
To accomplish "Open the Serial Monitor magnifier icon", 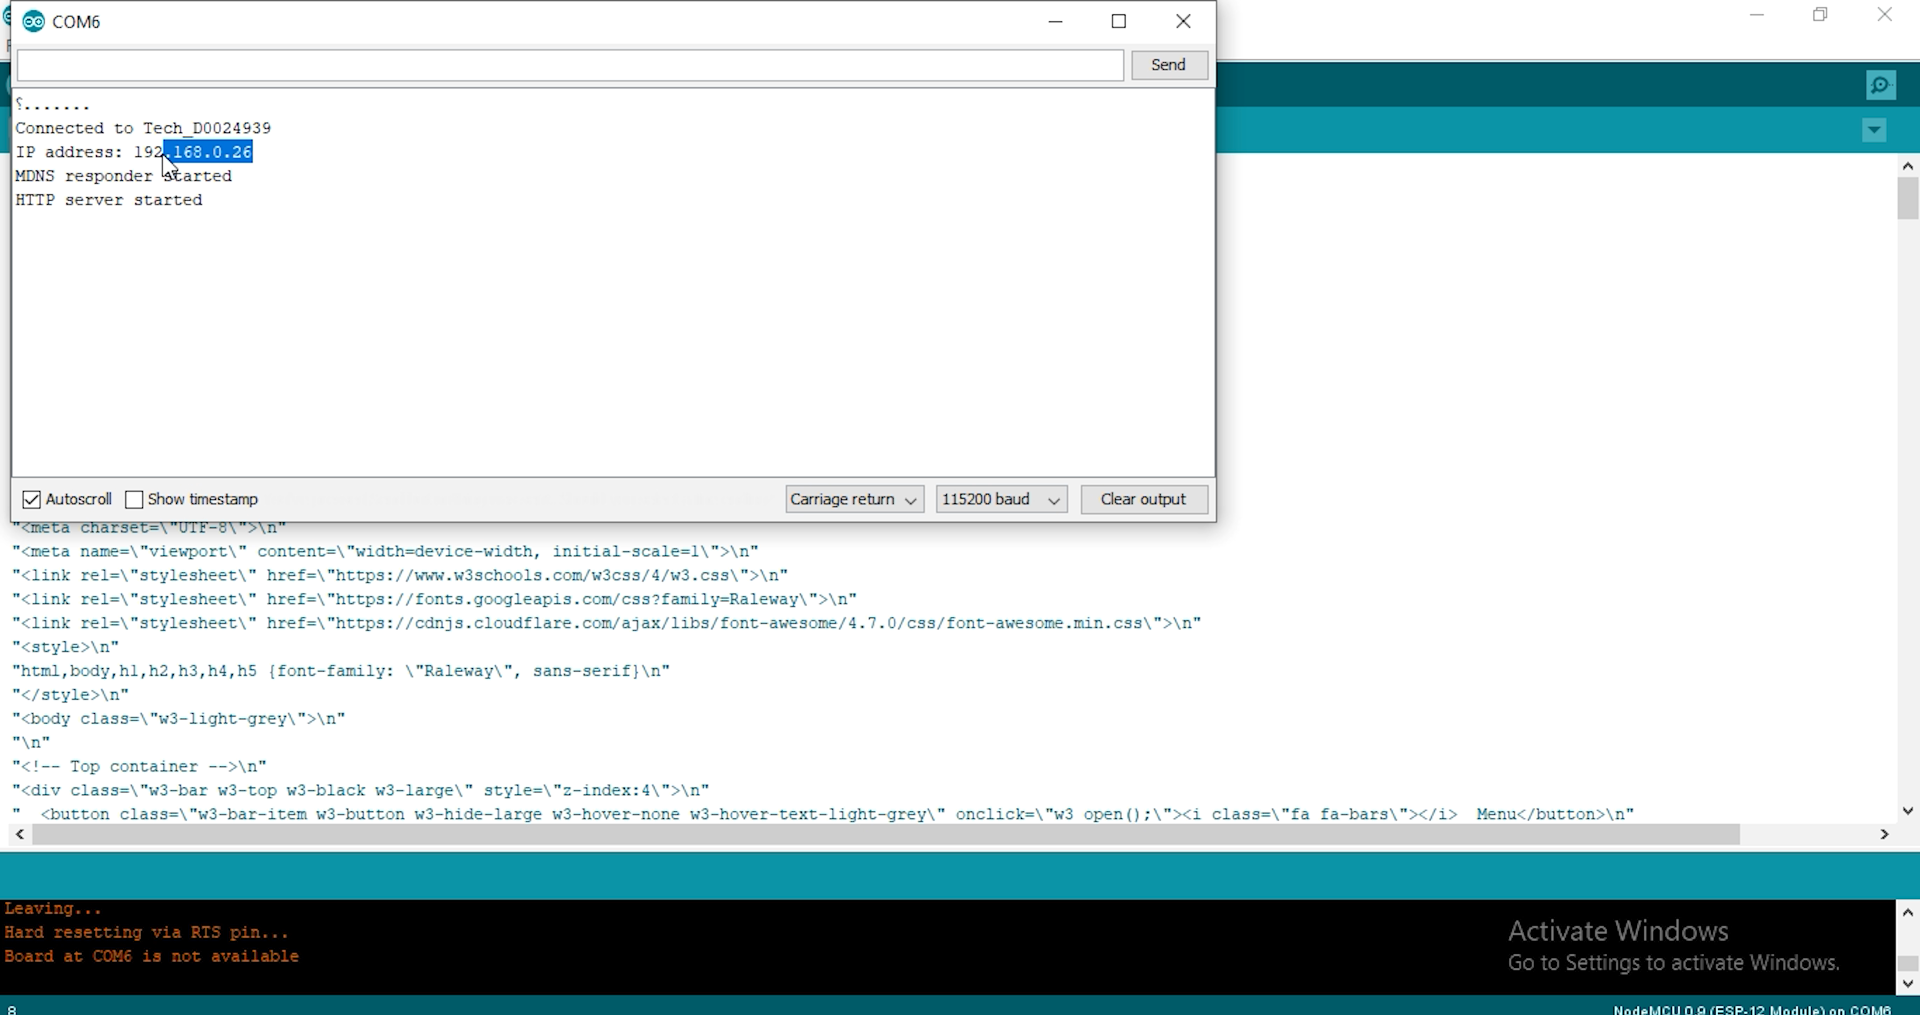I will pyautogui.click(x=1880, y=86).
